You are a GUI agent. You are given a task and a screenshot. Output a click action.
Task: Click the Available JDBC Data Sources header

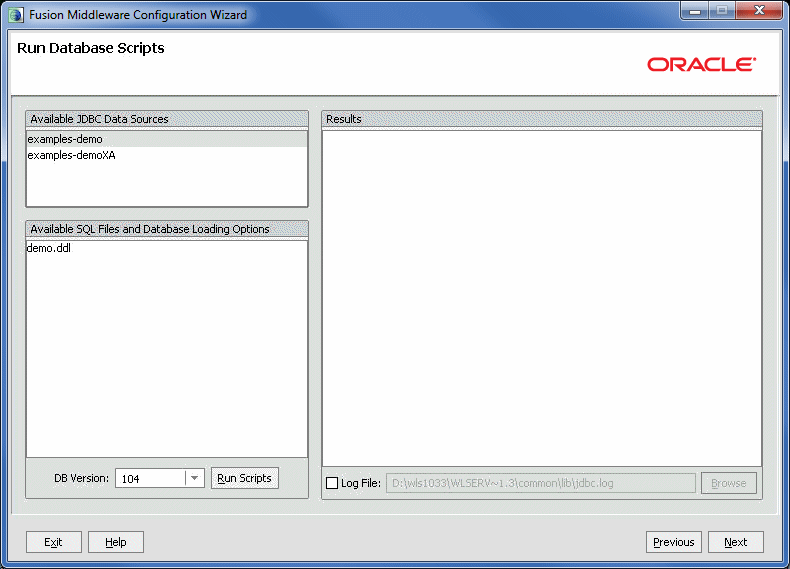(x=167, y=119)
